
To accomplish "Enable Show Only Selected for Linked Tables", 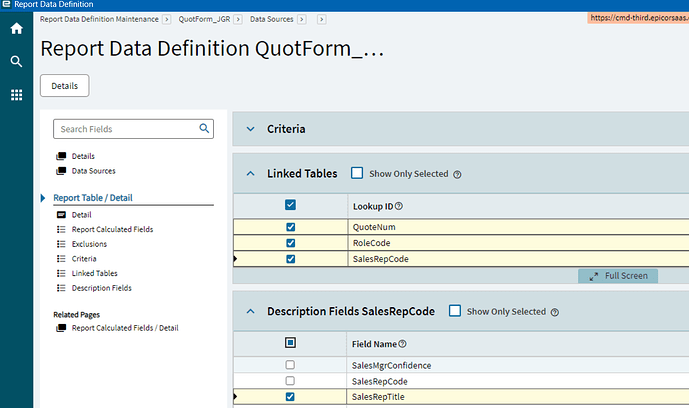I will (x=357, y=173).
